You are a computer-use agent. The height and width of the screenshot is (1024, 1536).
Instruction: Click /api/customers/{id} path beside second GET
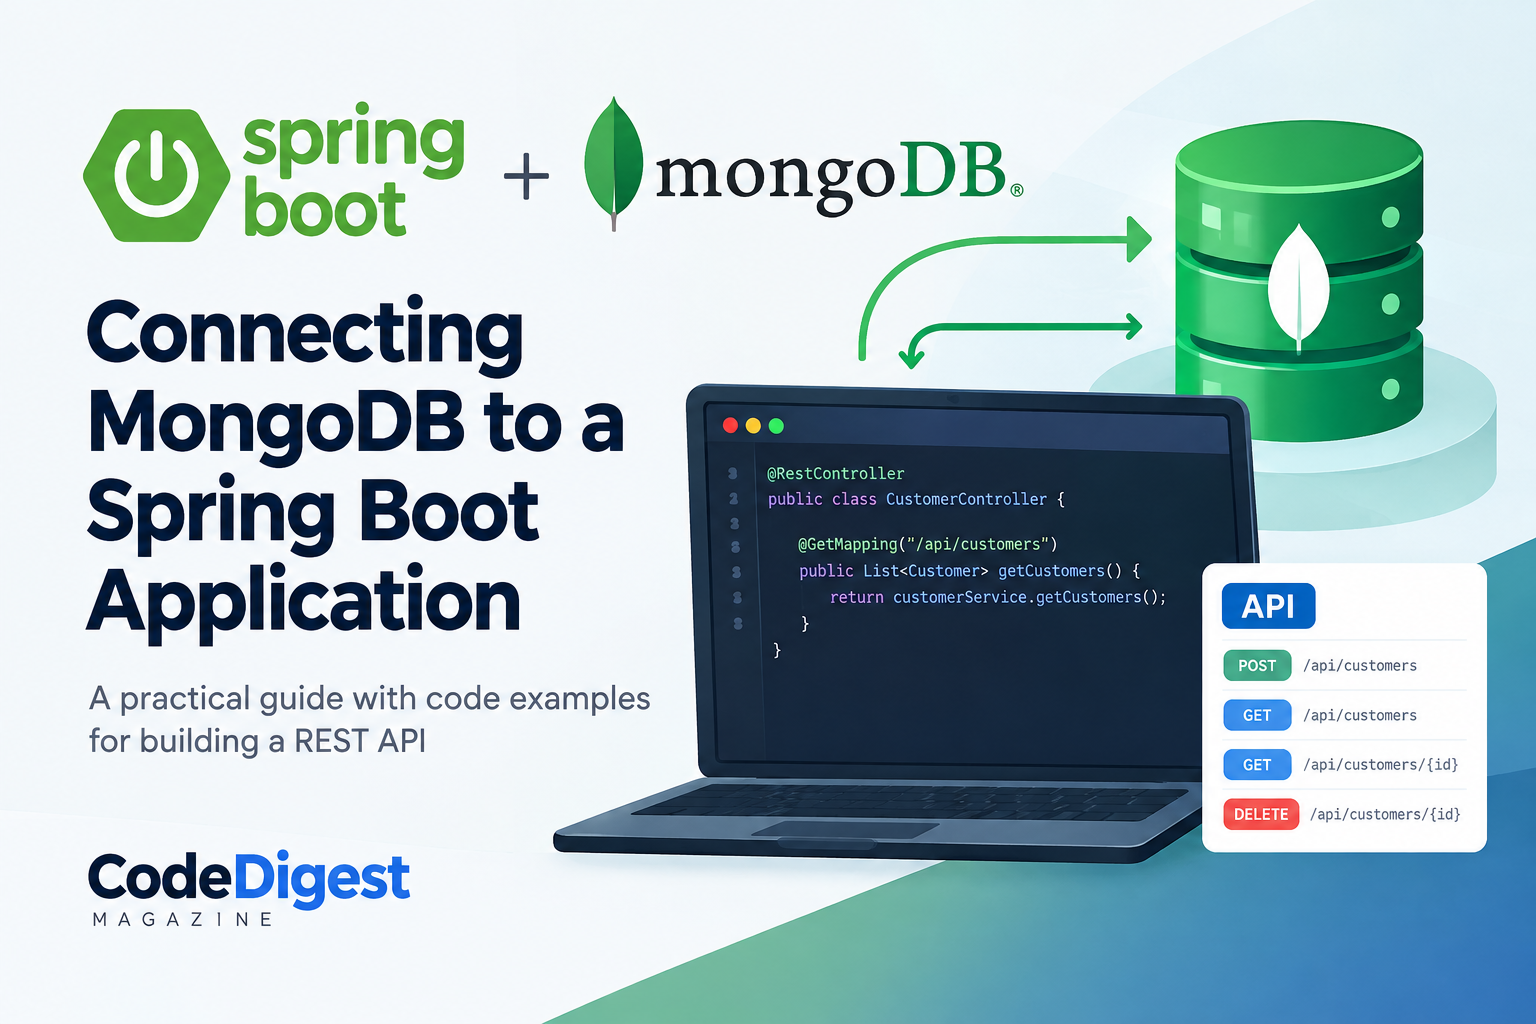click(x=1381, y=765)
